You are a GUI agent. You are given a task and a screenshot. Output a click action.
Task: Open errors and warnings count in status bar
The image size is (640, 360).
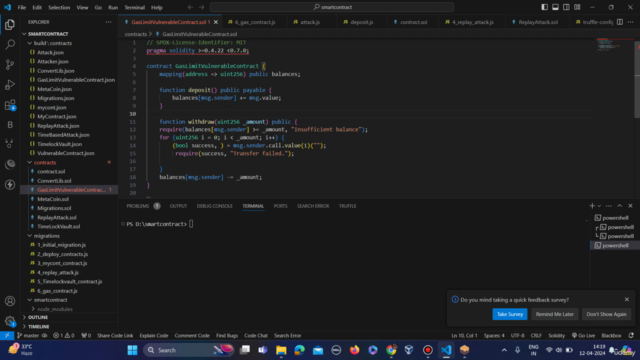click(64, 336)
